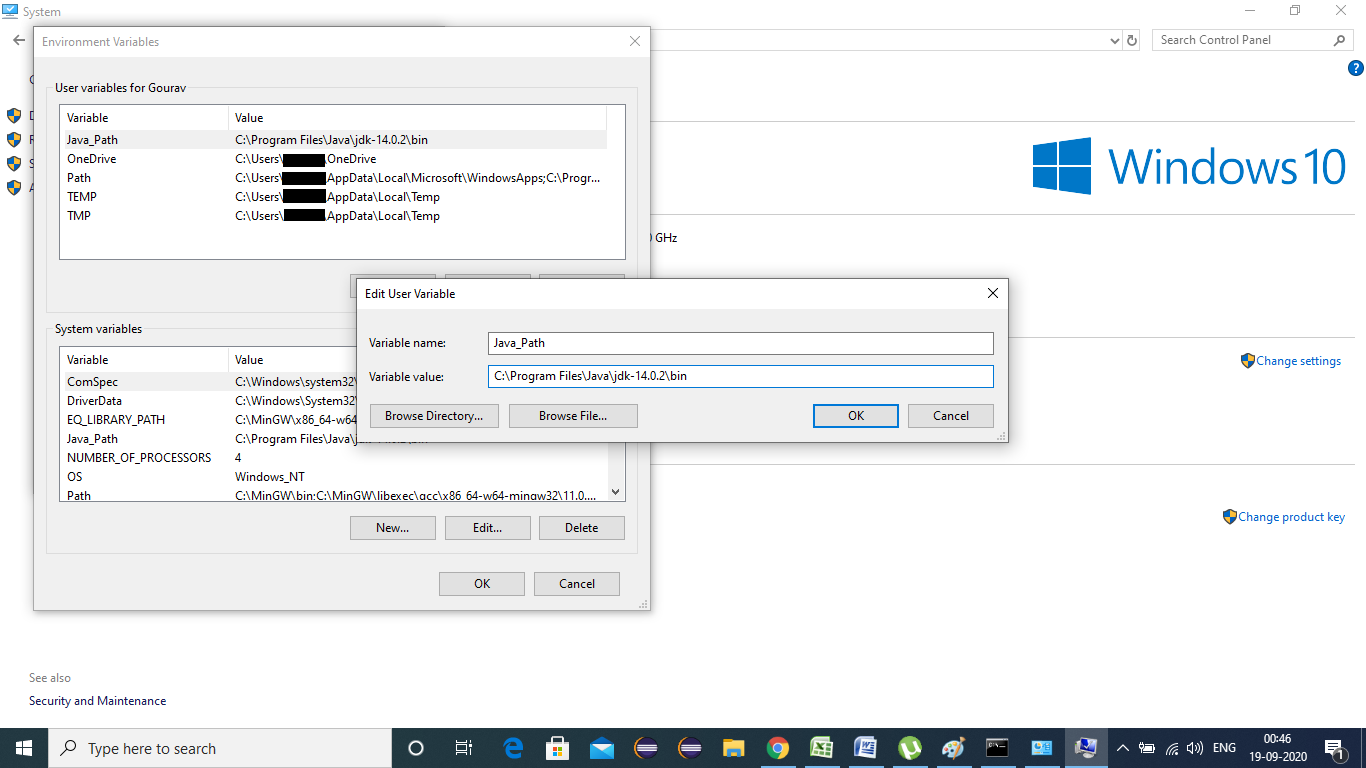Image resolution: width=1366 pixels, height=768 pixels.
Task: Click taskbar 'Type here to search' box
Action: (x=220, y=748)
